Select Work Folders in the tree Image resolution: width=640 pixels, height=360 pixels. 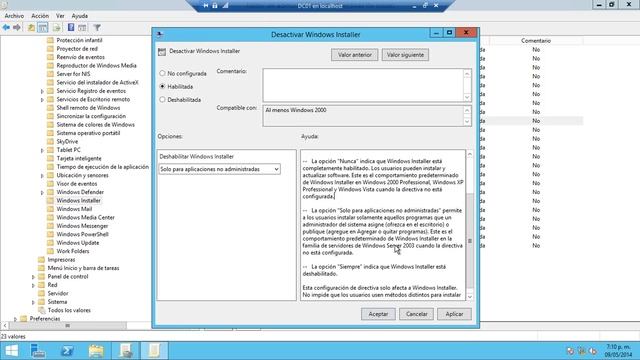click(73, 251)
